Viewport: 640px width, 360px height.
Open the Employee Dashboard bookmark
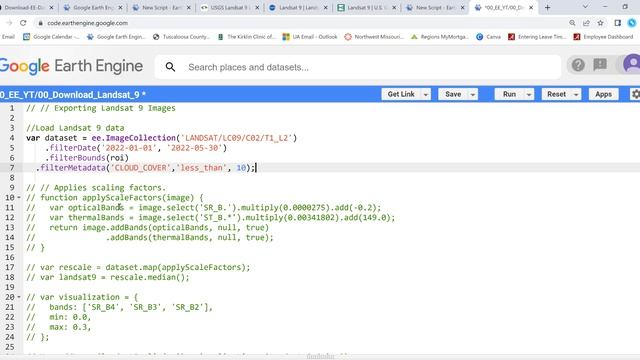click(603, 37)
